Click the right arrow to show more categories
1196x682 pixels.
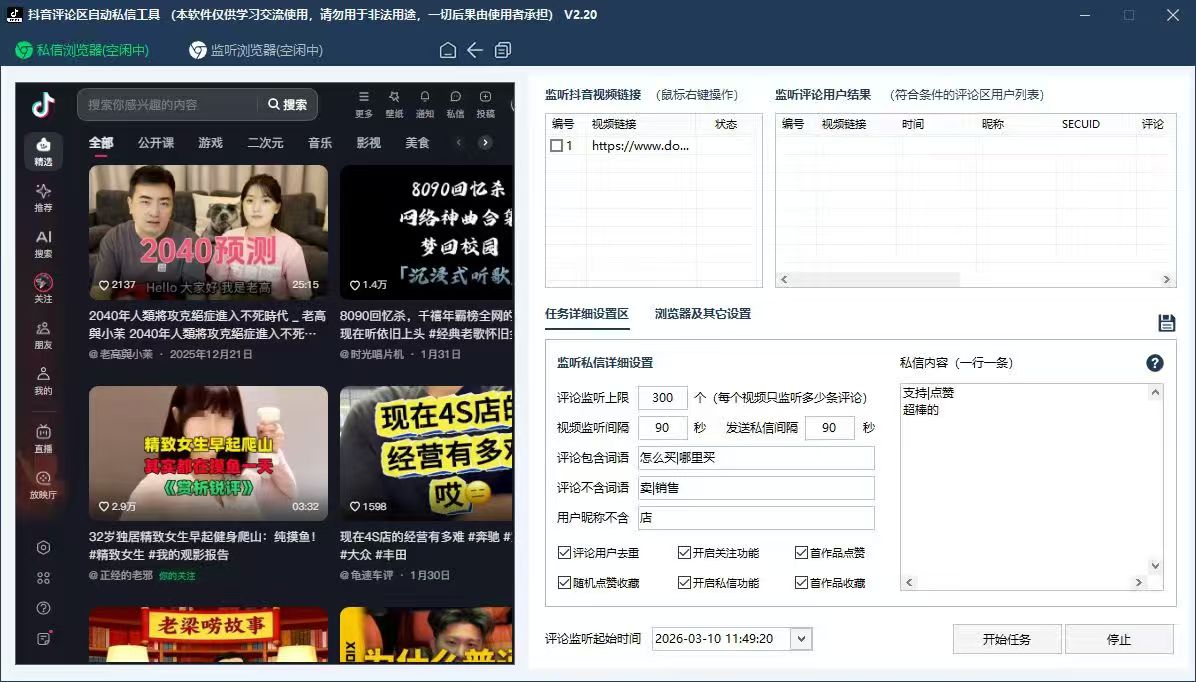click(484, 143)
